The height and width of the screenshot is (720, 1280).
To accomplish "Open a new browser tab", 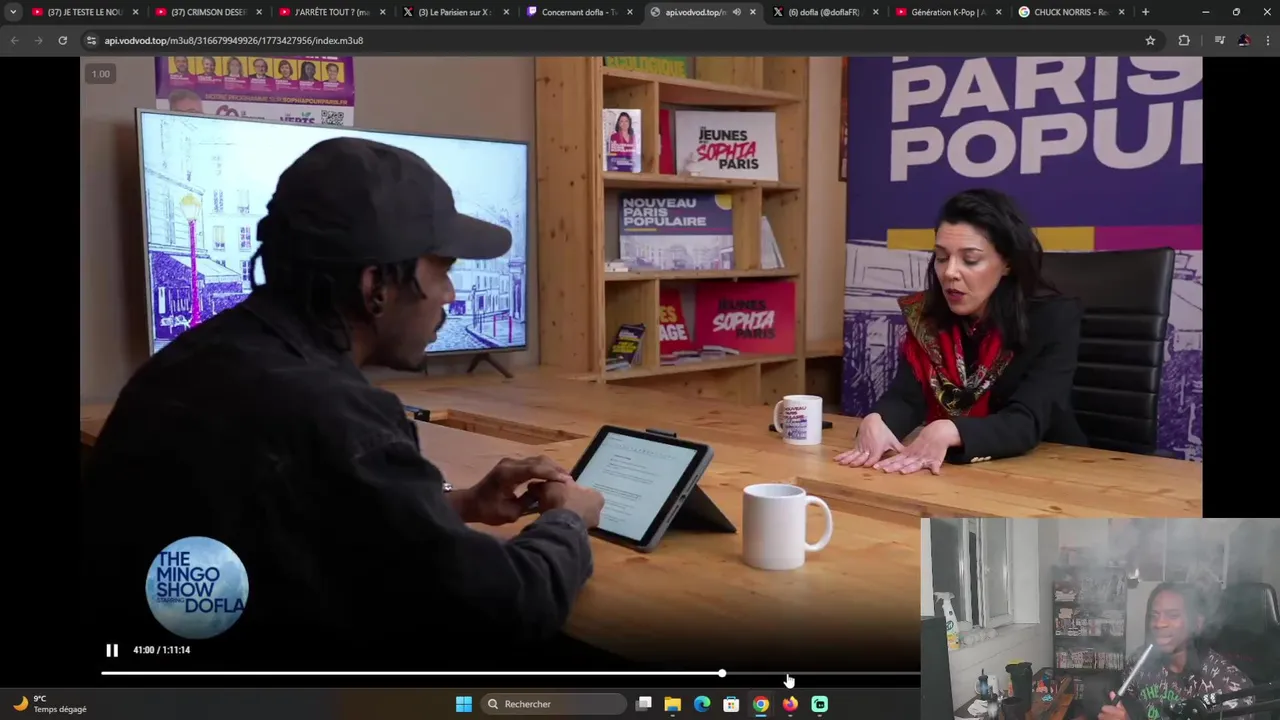I will 1145,12.
